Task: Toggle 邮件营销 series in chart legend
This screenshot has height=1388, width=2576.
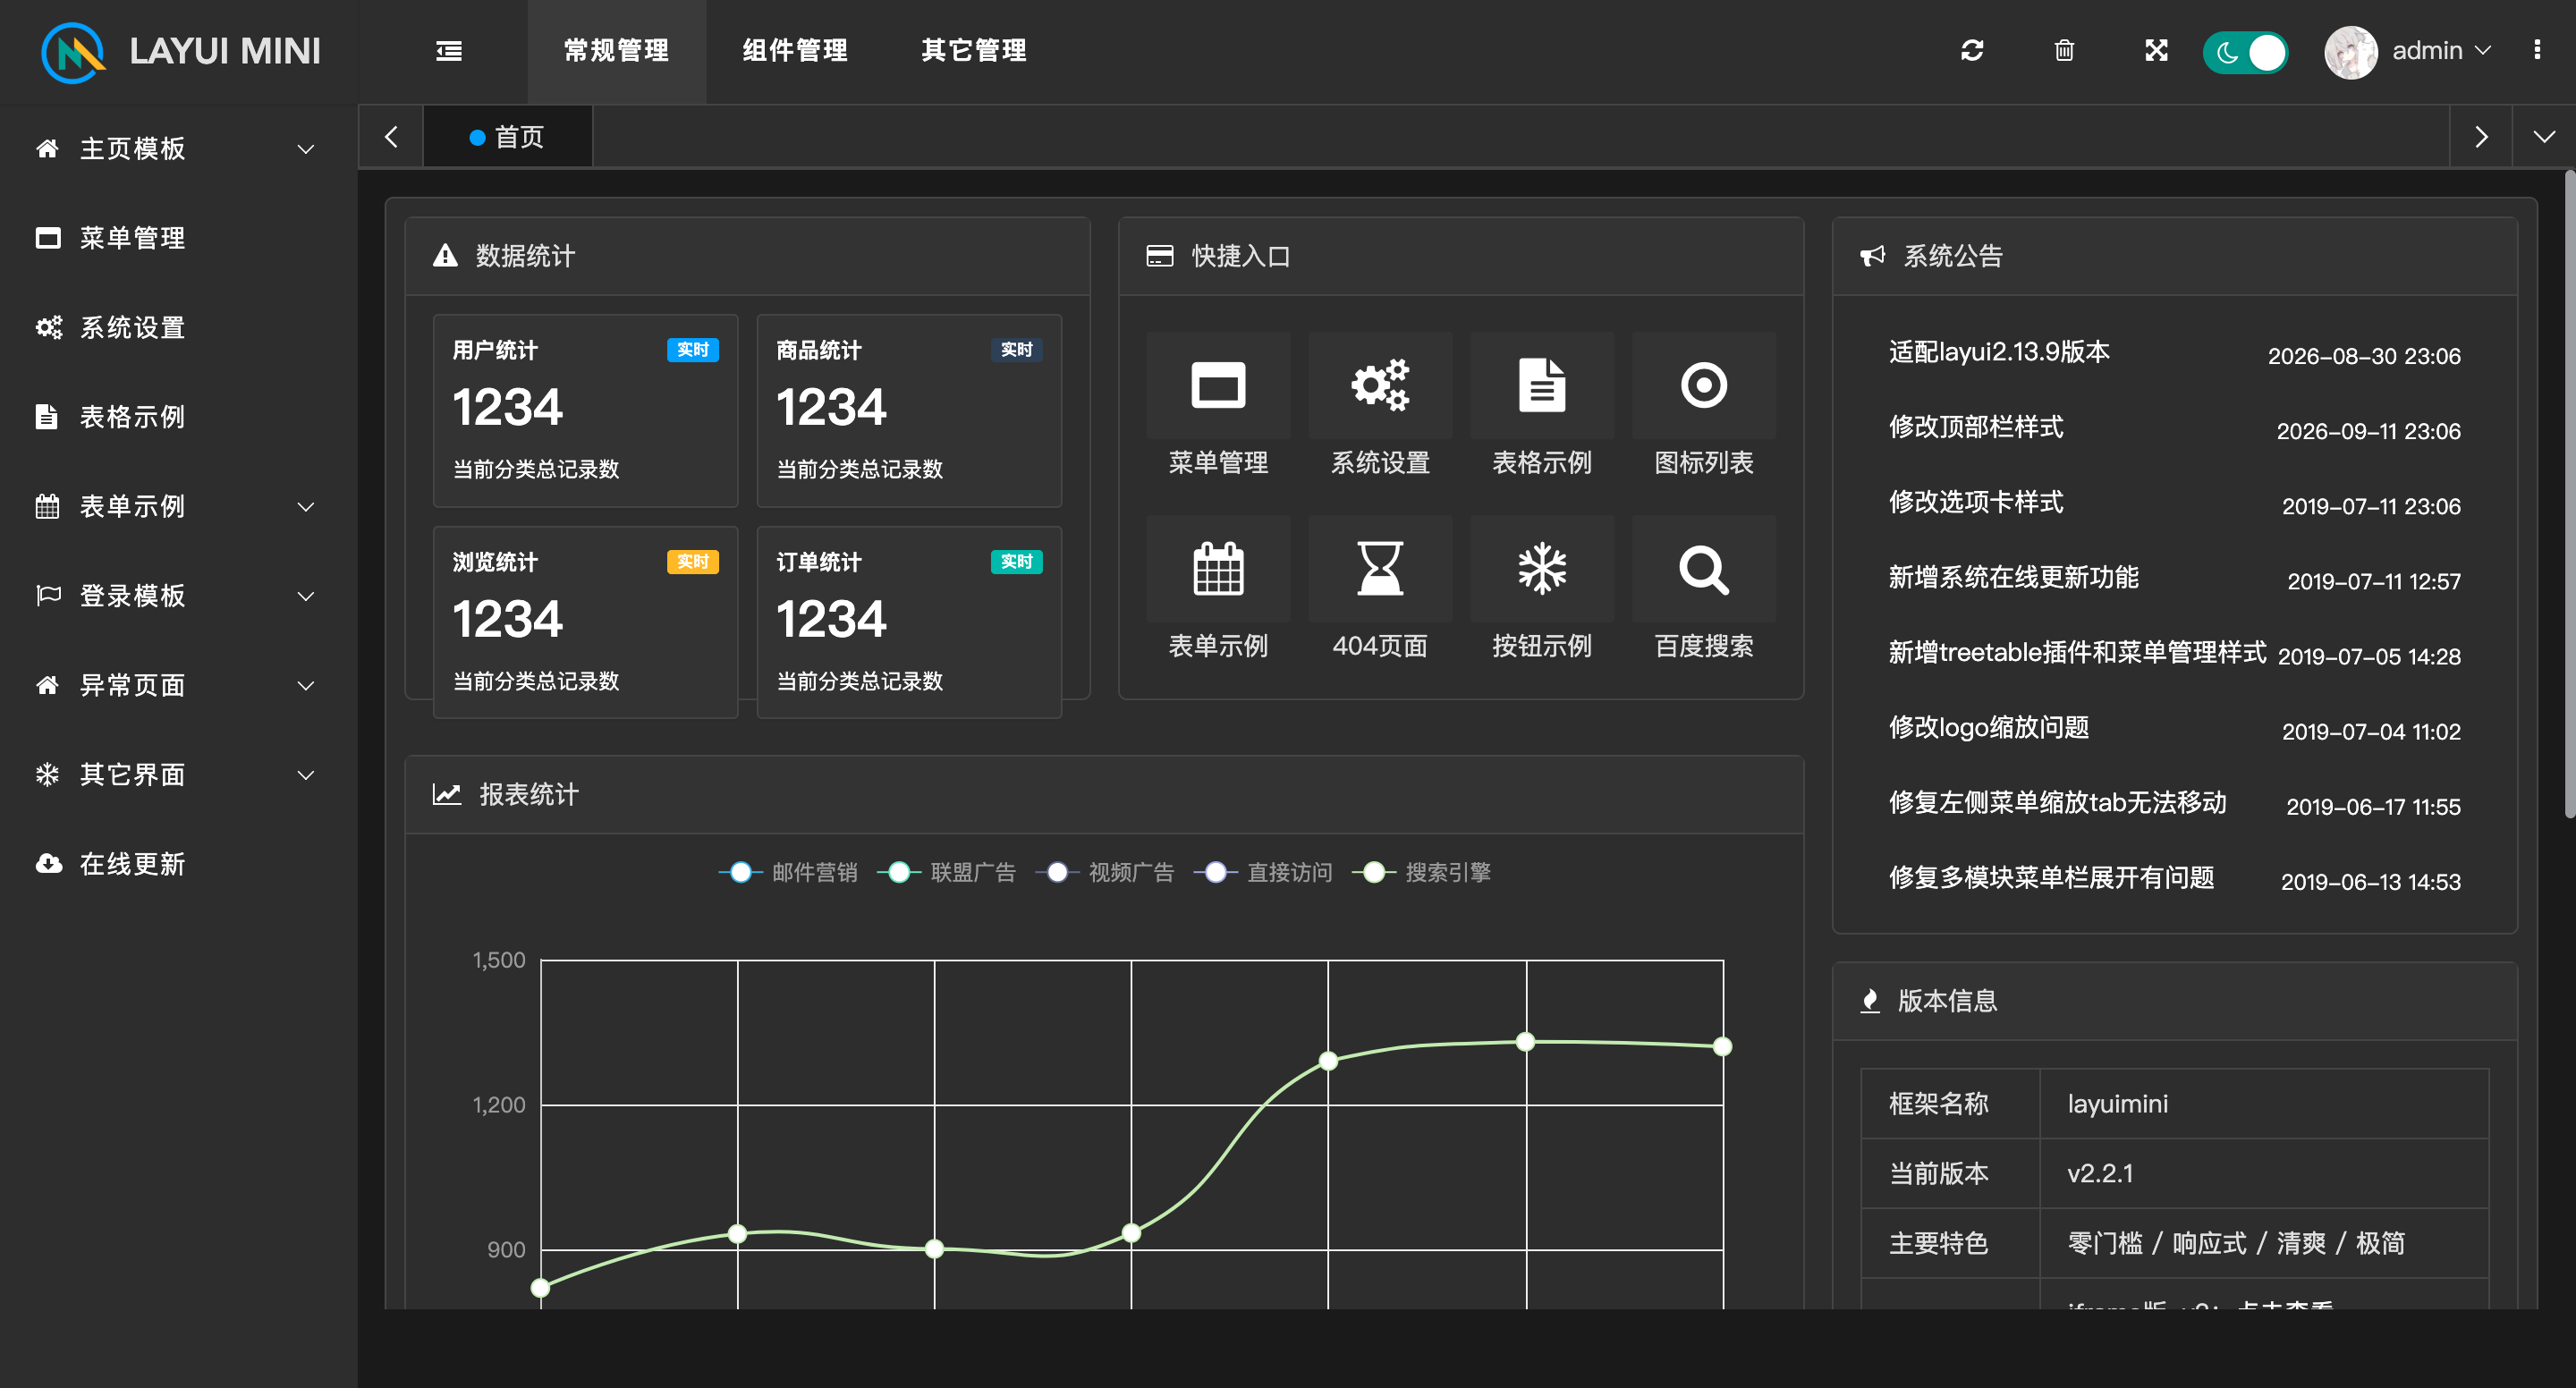Action: point(788,872)
